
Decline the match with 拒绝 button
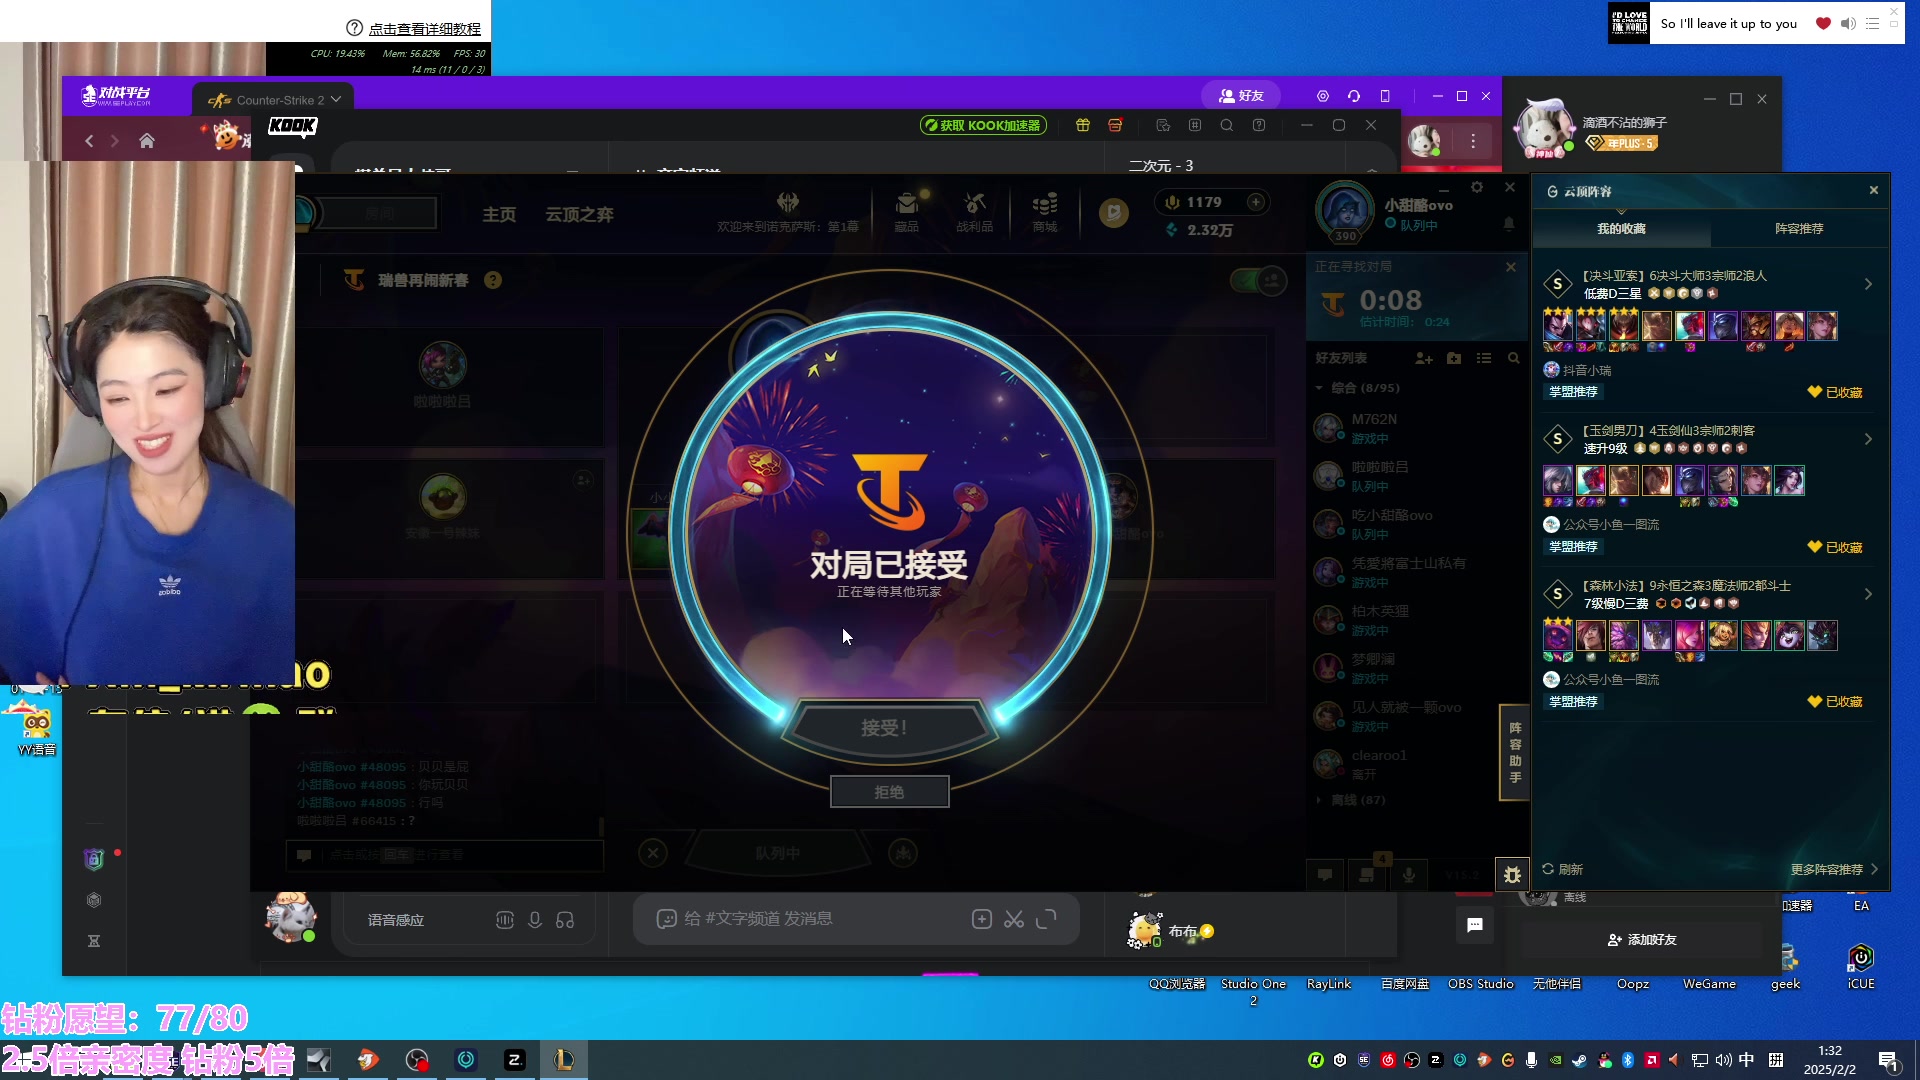pos(889,792)
